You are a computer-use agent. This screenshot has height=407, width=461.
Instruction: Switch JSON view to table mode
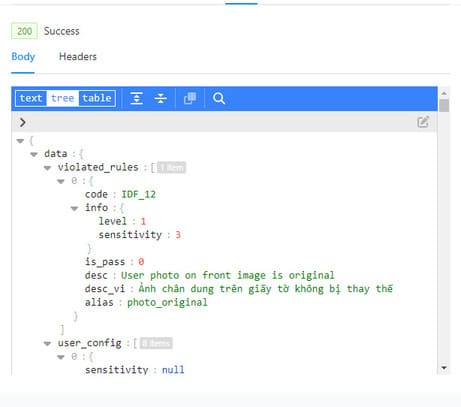(97, 98)
